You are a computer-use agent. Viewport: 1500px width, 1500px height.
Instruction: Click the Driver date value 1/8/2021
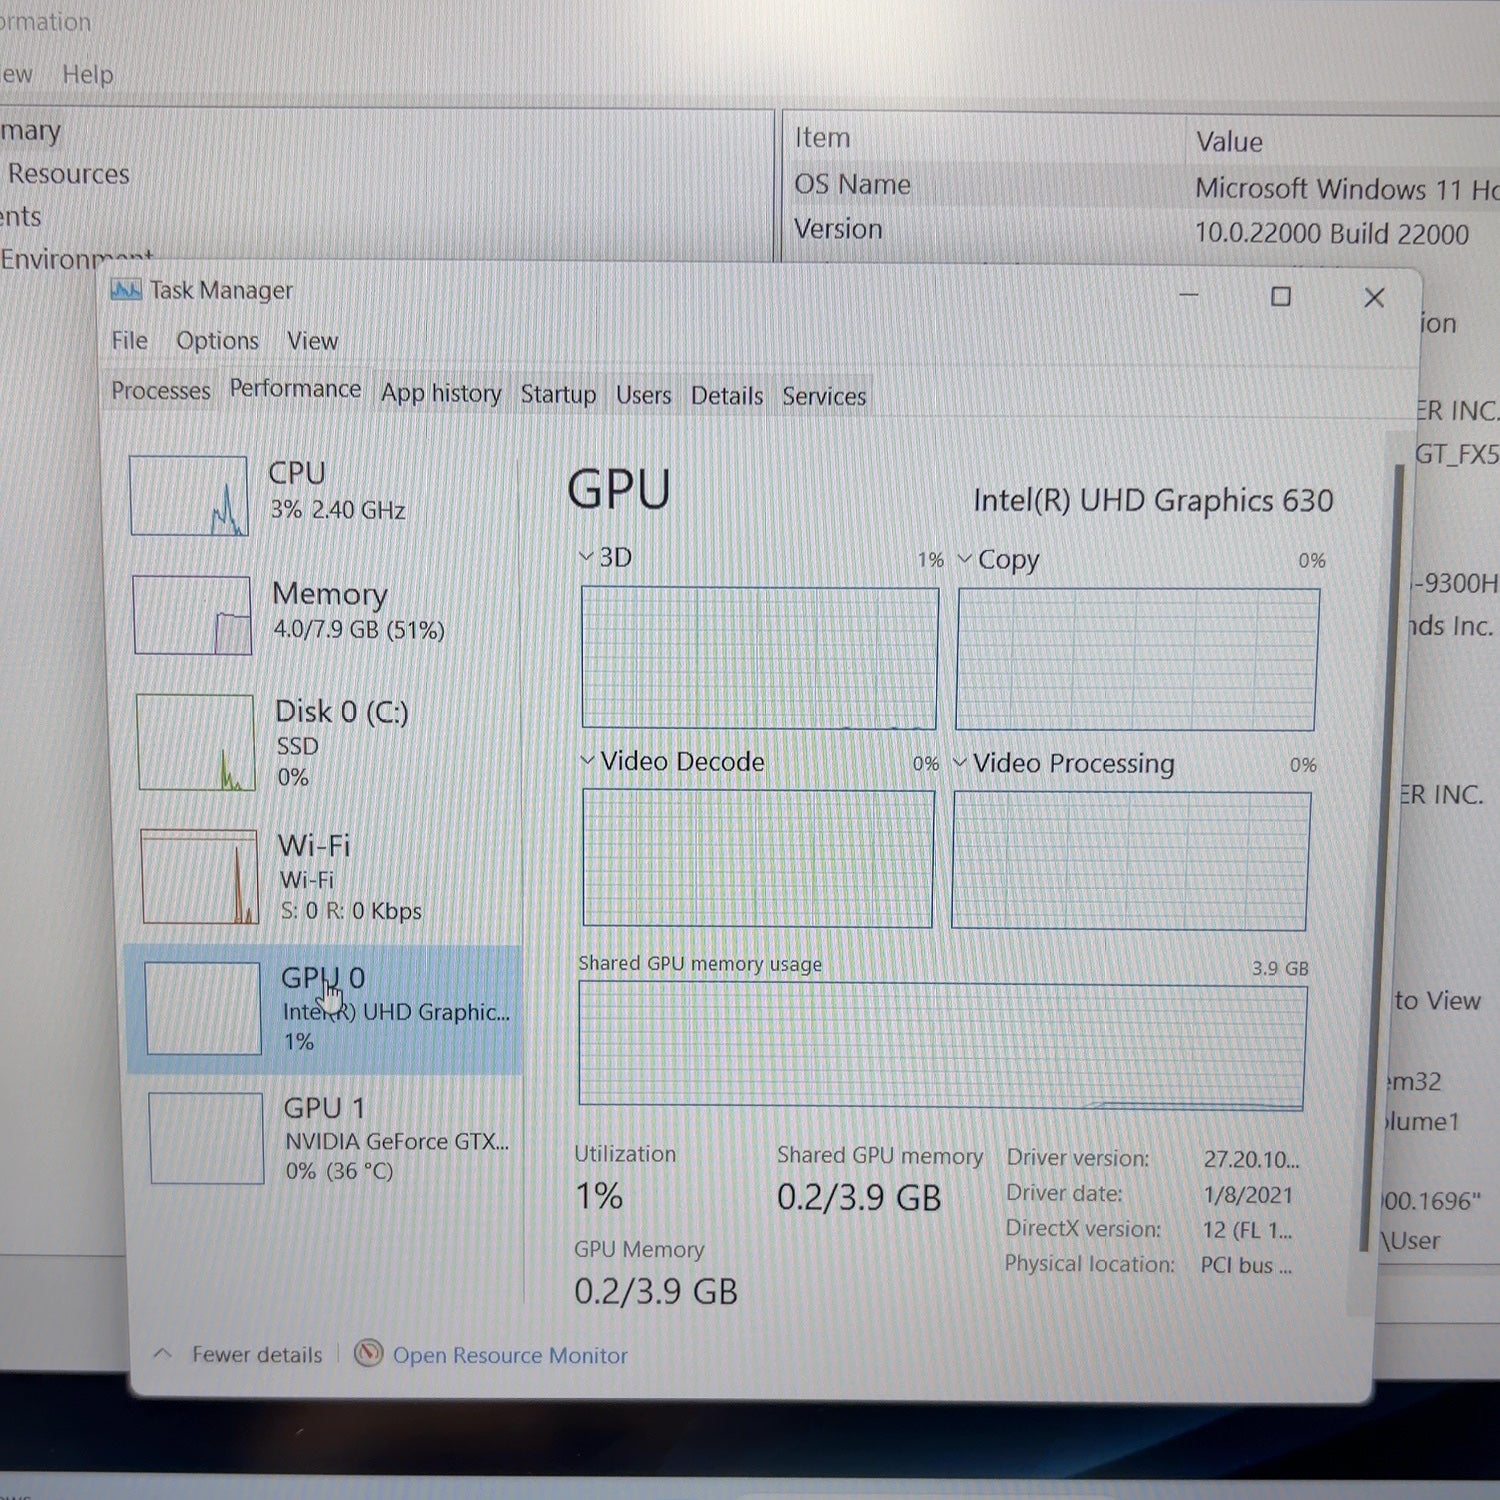1248,1195
